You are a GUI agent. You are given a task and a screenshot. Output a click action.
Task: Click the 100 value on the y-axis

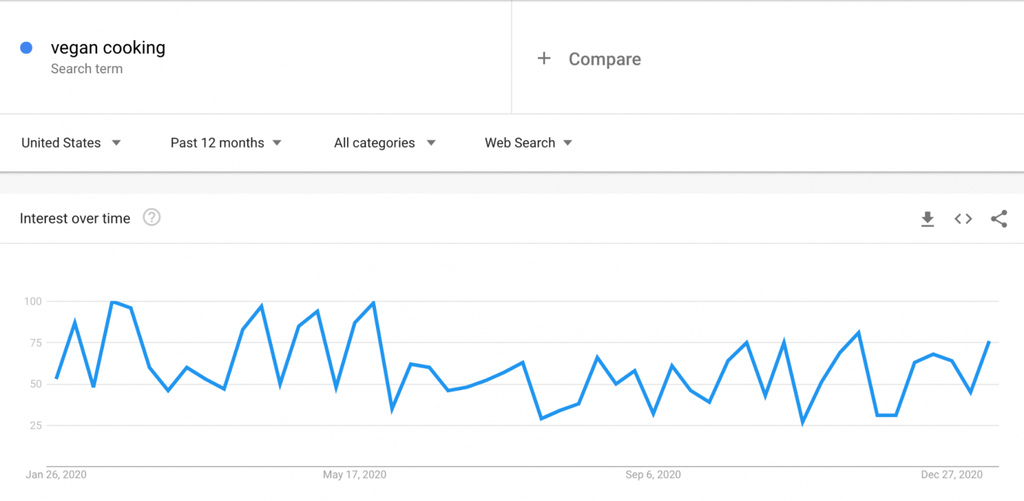[x=33, y=302]
